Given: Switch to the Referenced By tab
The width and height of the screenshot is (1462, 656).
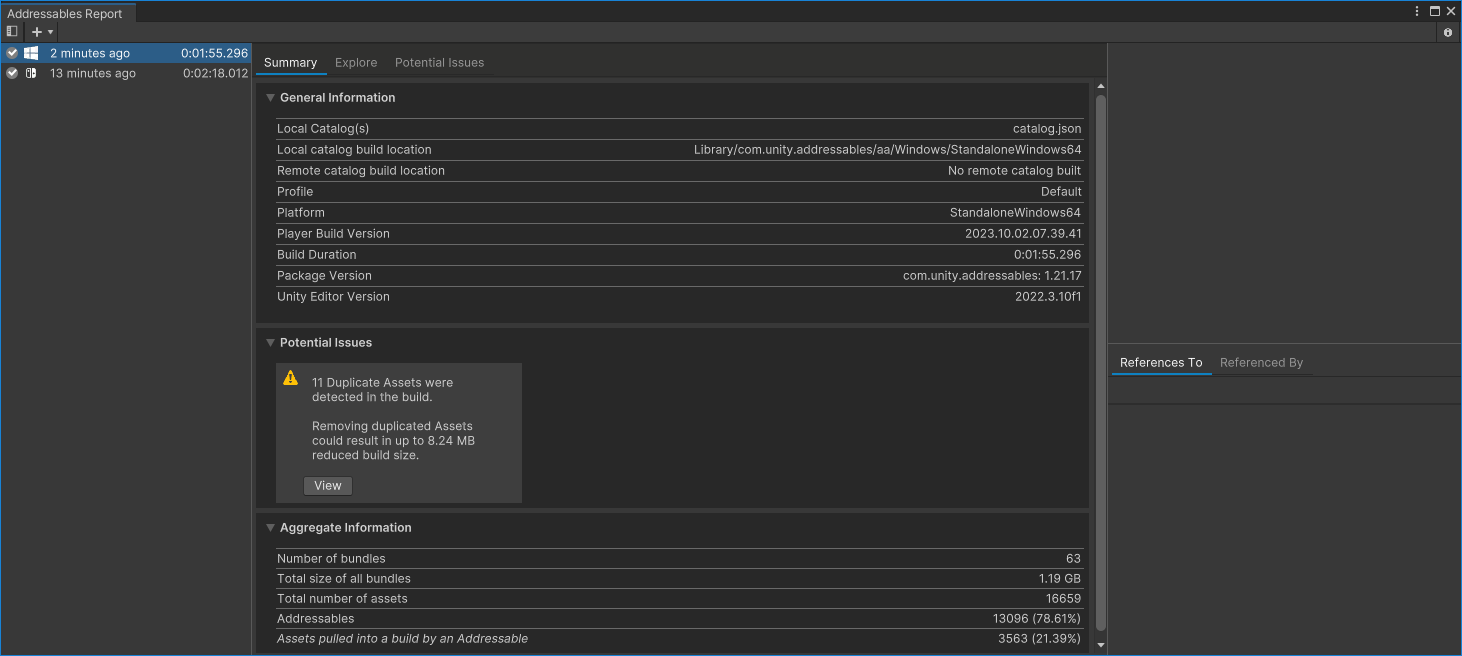Looking at the screenshot, I should (1261, 362).
